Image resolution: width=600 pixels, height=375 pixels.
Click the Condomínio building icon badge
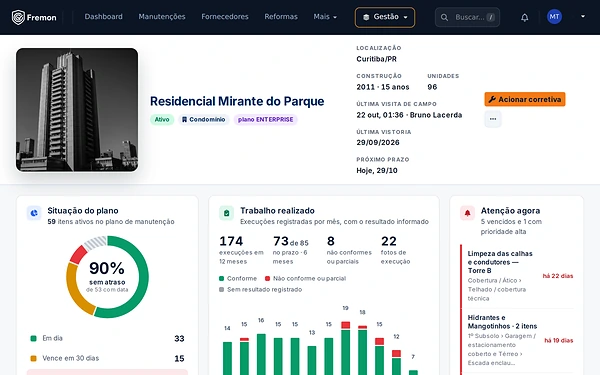coord(203,119)
